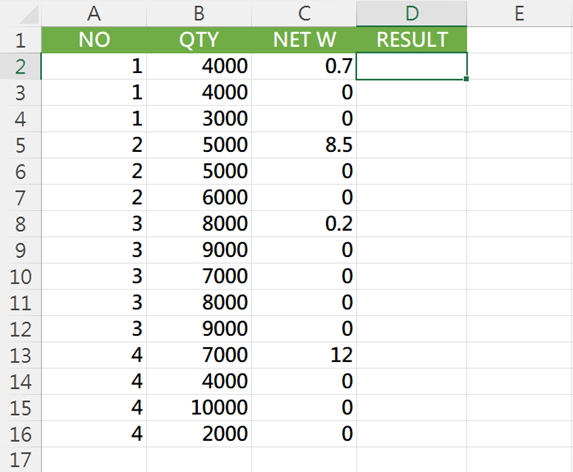Image resolution: width=573 pixels, height=472 pixels.
Task: Select cell B4 with value 3000
Action: click(x=199, y=119)
